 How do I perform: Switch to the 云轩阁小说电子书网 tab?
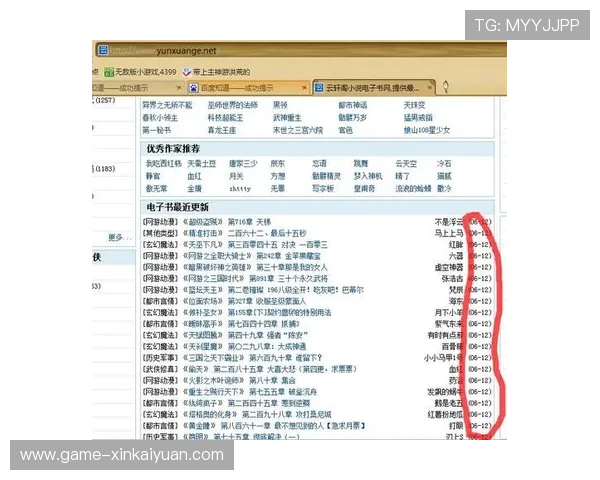point(374,88)
